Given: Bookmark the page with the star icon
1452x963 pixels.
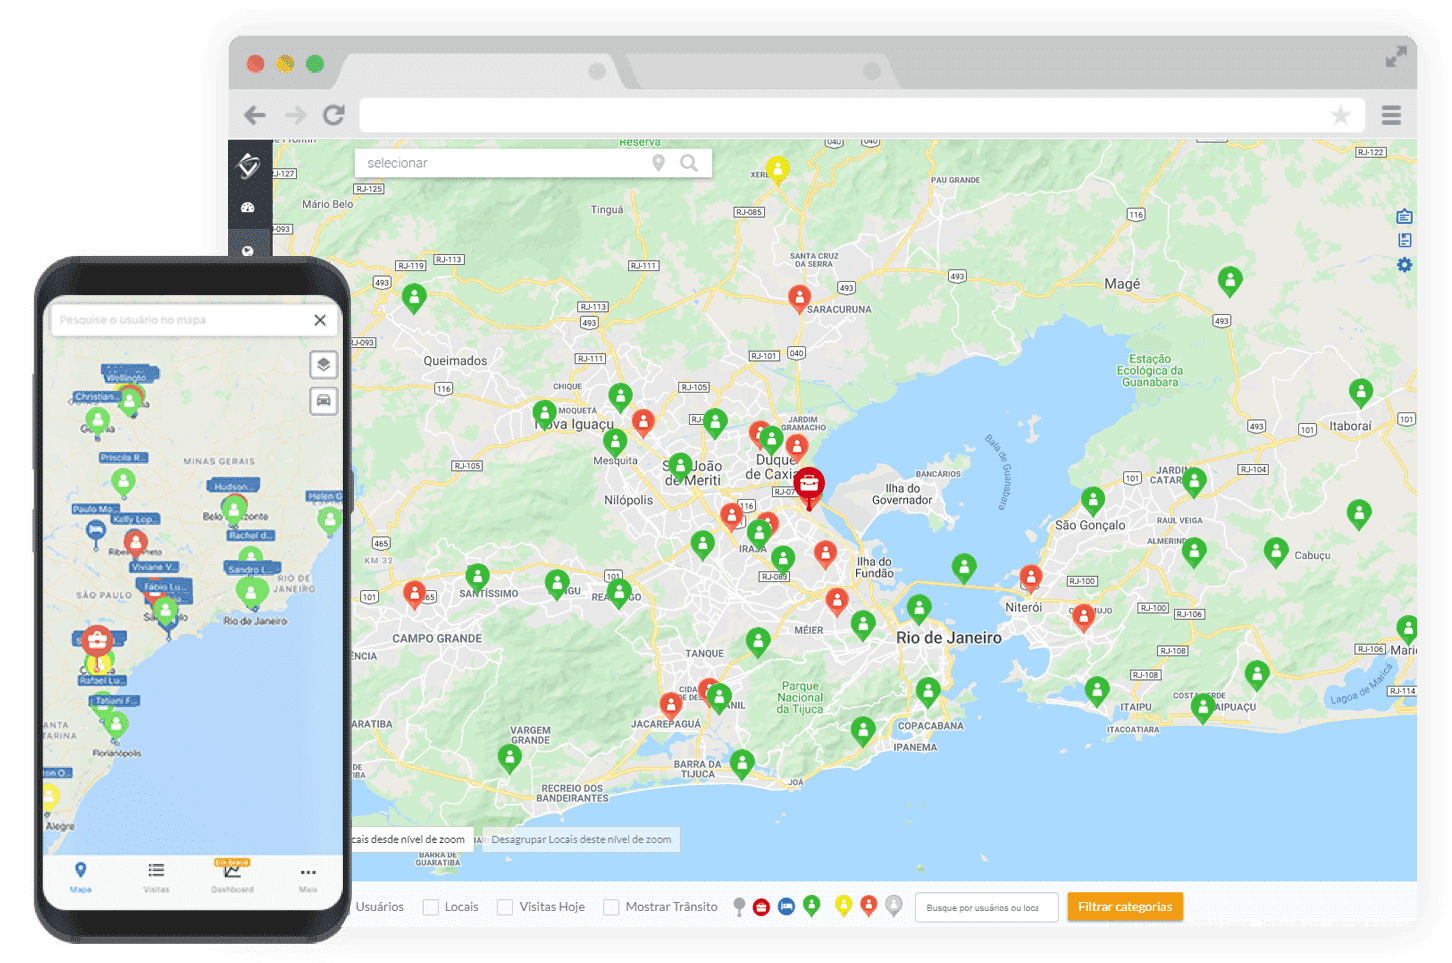Looking at the screenshot, I should click(x=1340, y=116).
